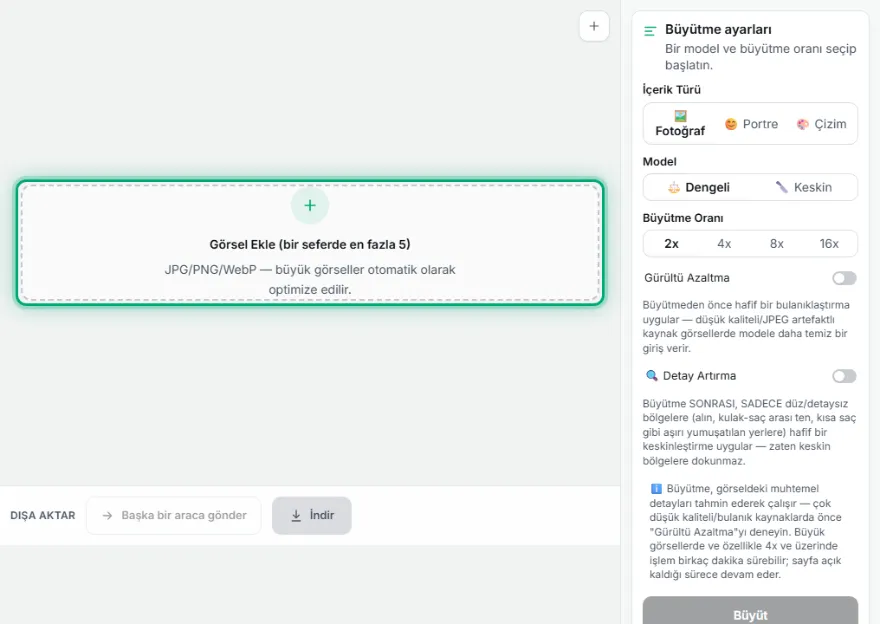Click the plus icon button at top
Viewport: 880px width, 624px height.
594,26
